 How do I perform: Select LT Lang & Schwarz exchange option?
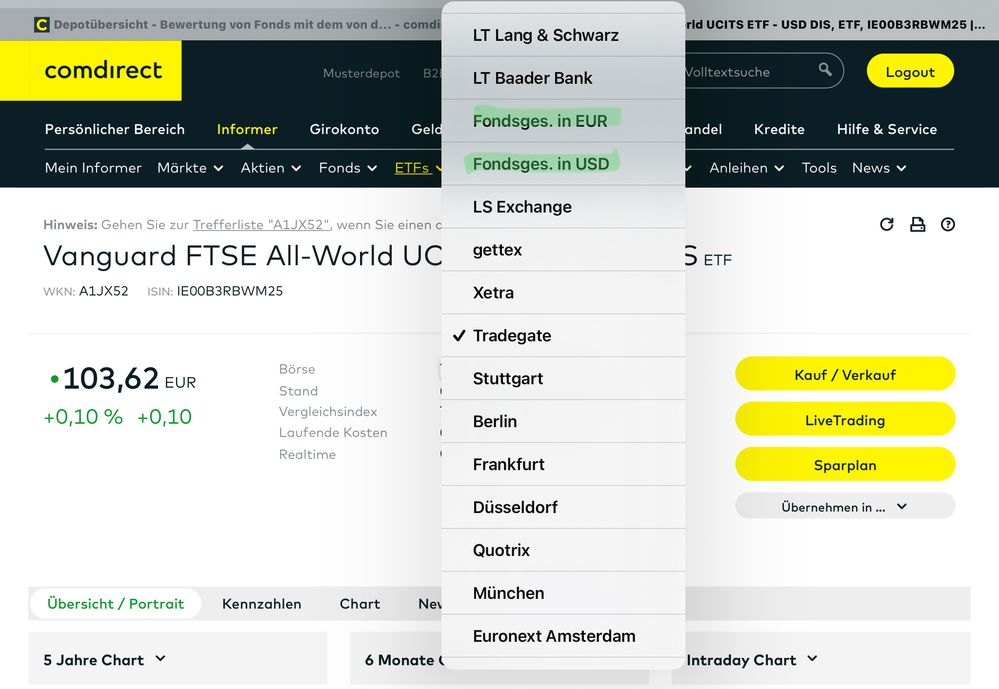click(563, 35)
